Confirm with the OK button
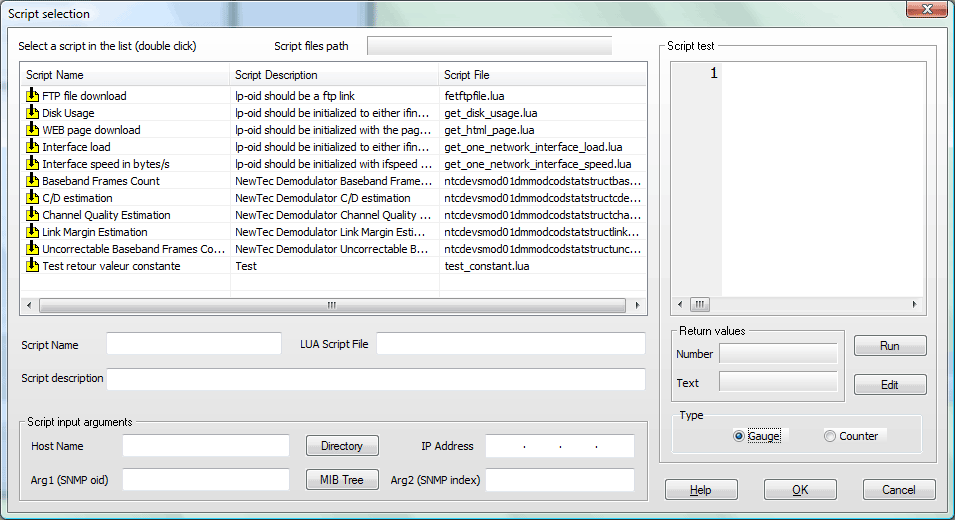The image size is (955, 520). click(x=800, y=490)
